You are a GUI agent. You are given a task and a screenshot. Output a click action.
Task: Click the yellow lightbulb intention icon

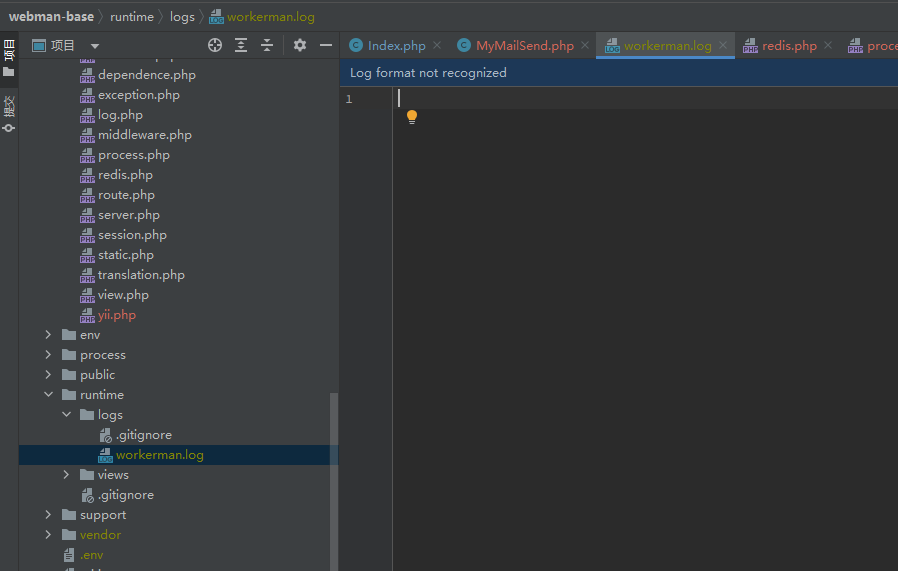pos(412,117)
